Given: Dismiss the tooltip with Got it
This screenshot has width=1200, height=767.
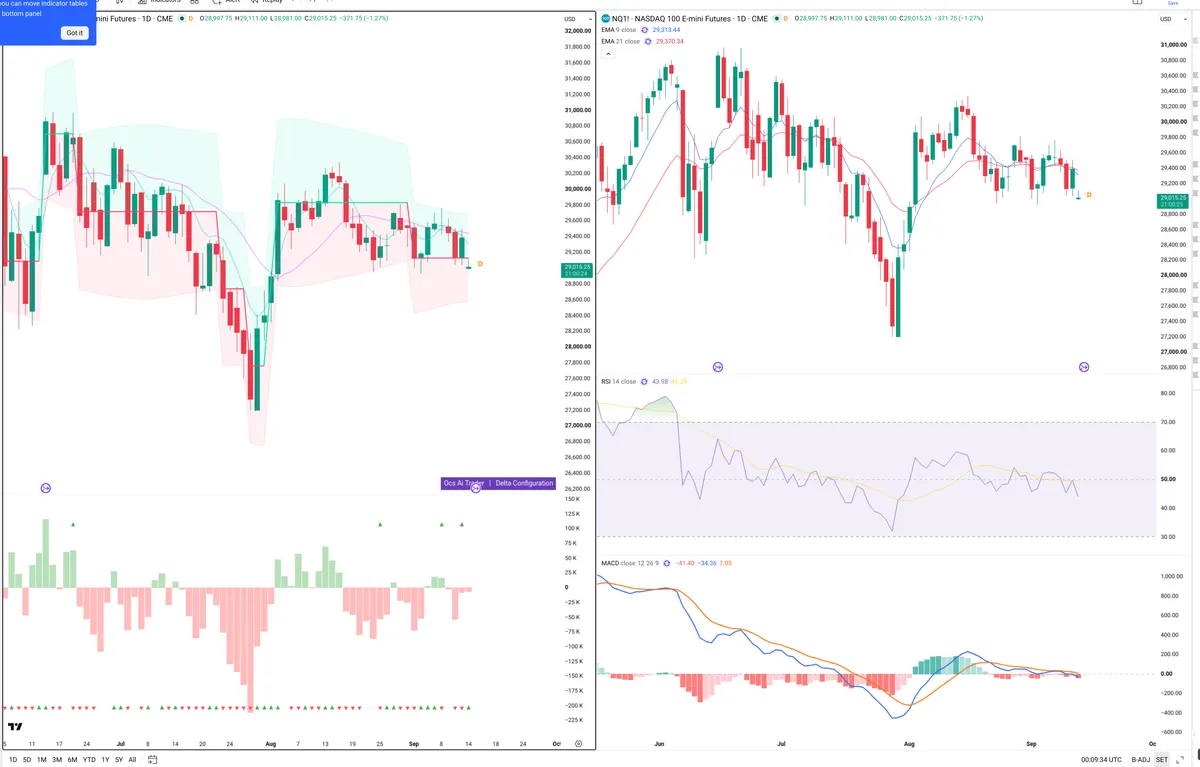Looking at the screenshot, I should point(75,33).
